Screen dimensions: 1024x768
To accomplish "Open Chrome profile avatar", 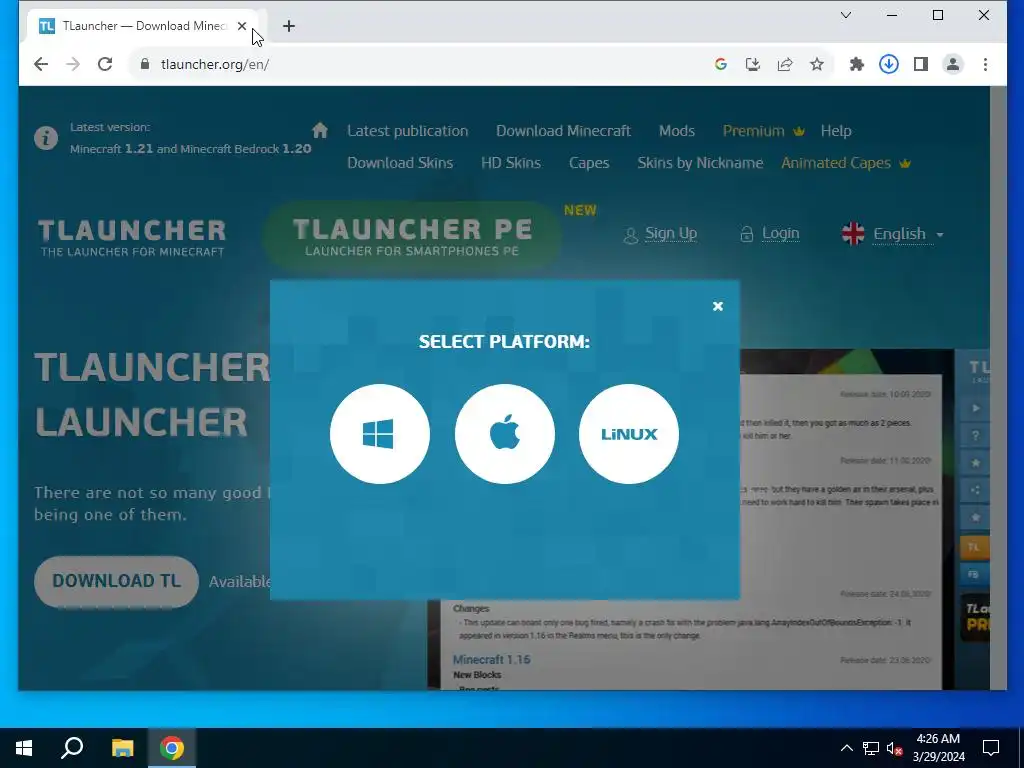I will point(953,64).
